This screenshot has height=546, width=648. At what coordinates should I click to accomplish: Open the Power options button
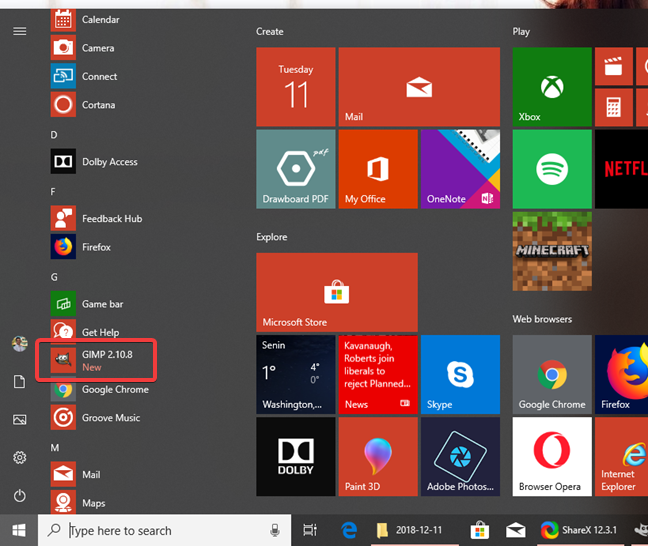tap(19, 496)
